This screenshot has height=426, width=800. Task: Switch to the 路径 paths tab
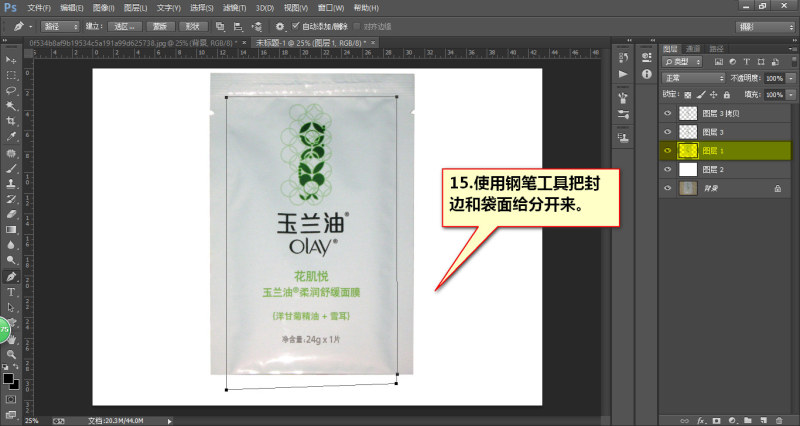click(x=716, y=48)
